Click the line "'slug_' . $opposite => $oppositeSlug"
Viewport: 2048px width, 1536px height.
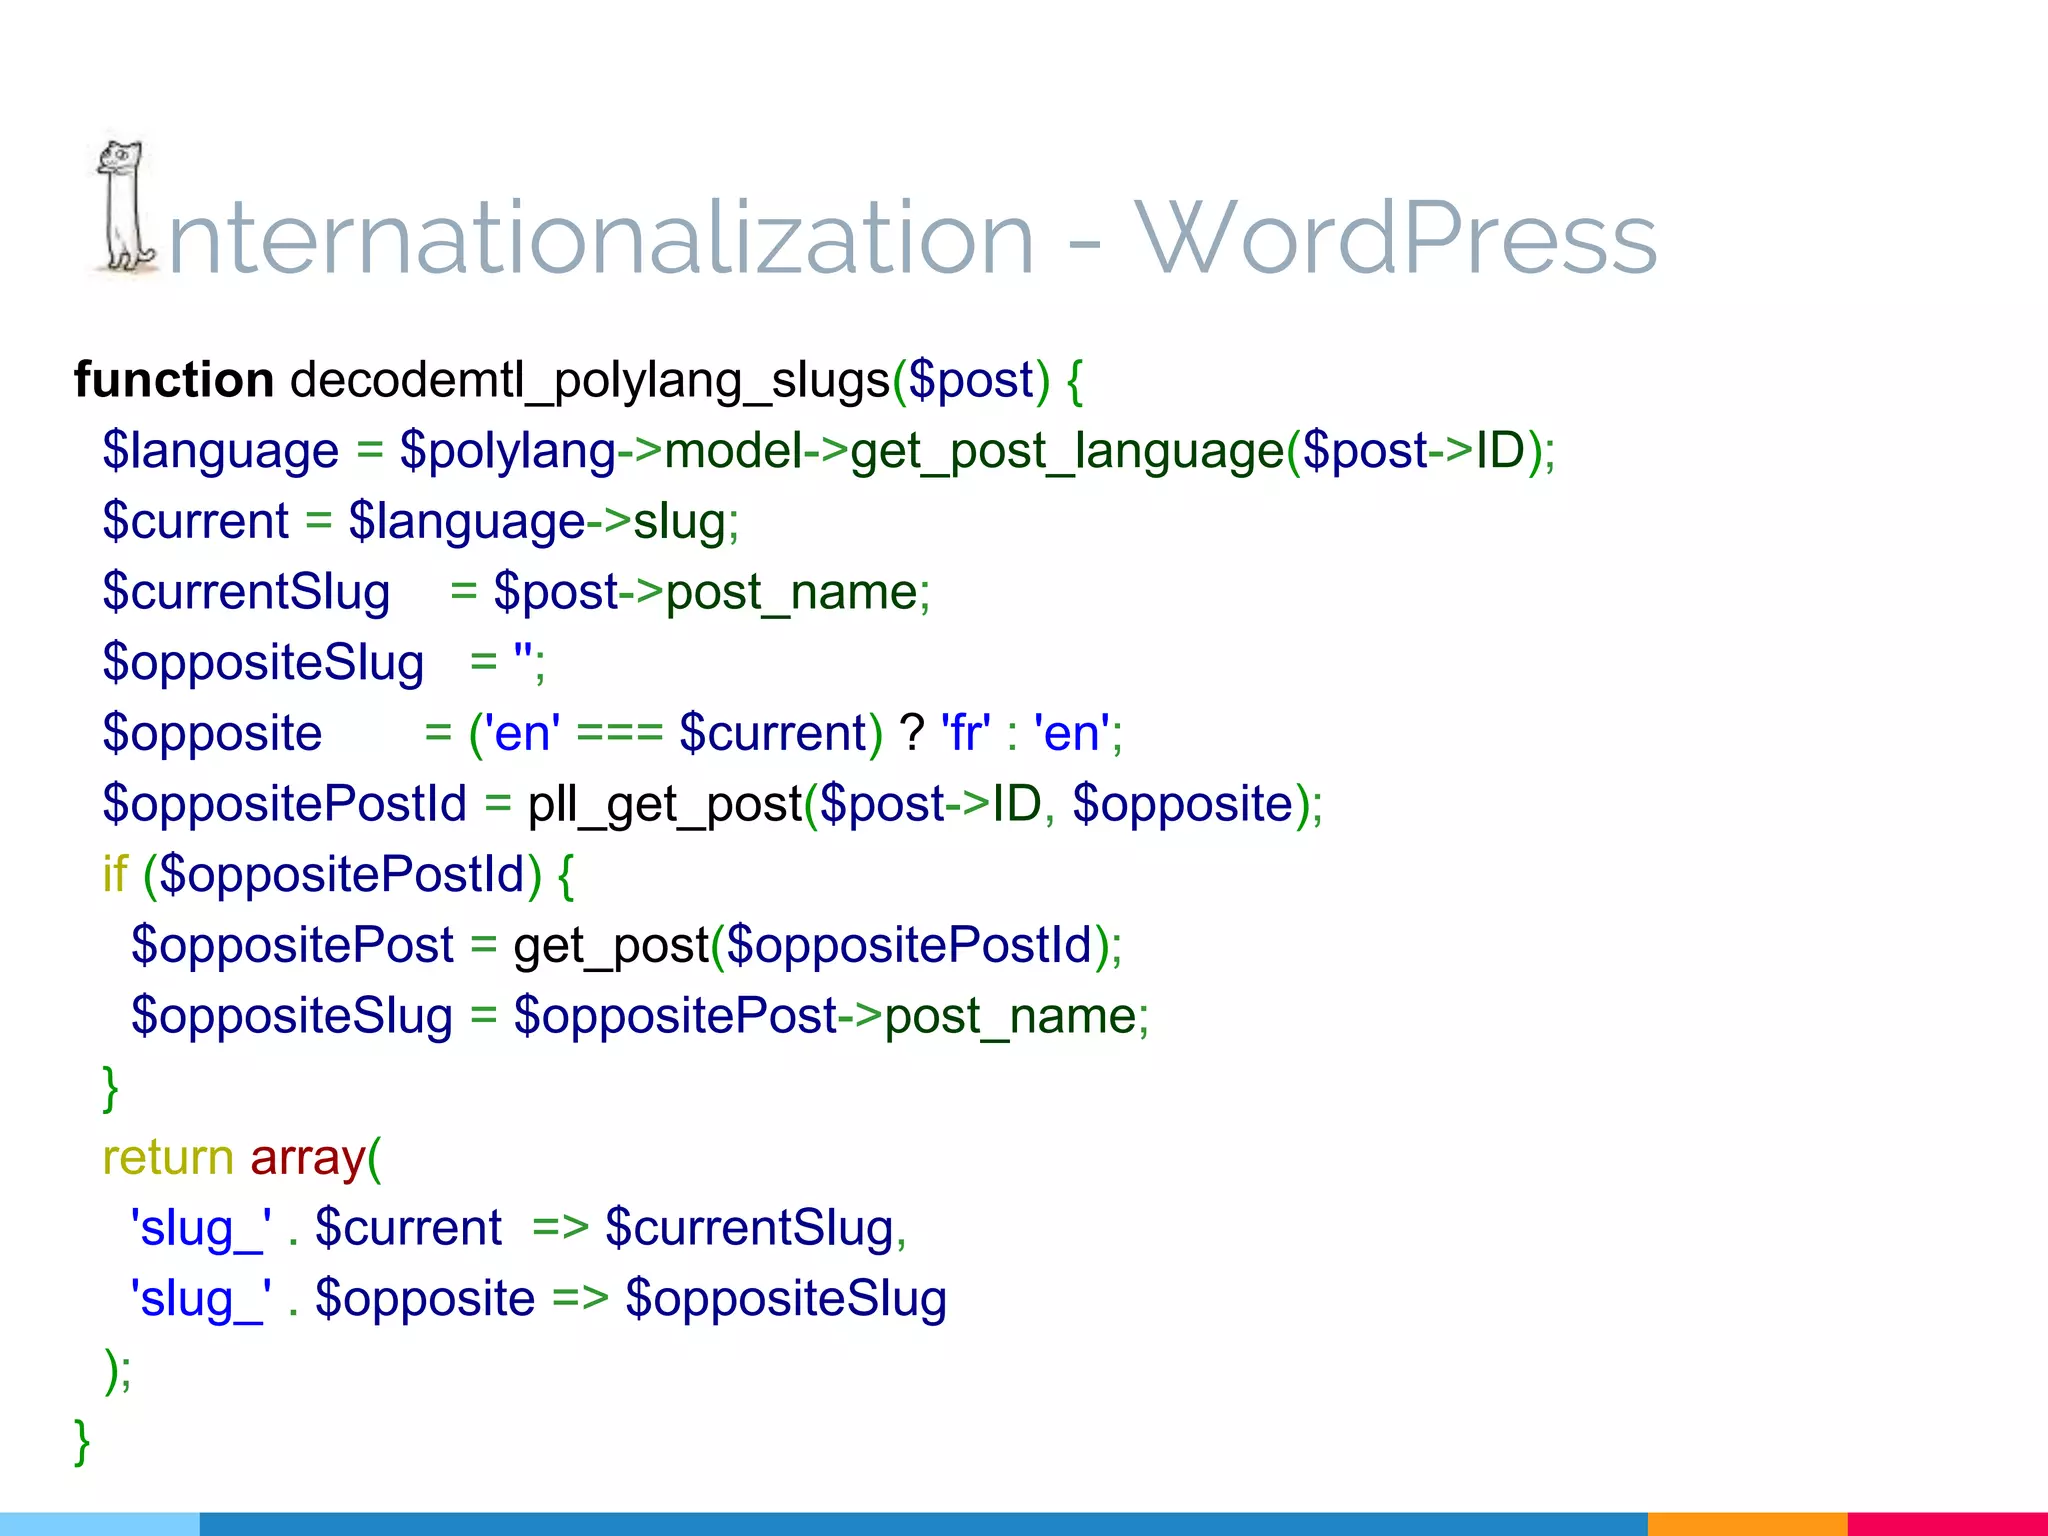pos(539,1300)
